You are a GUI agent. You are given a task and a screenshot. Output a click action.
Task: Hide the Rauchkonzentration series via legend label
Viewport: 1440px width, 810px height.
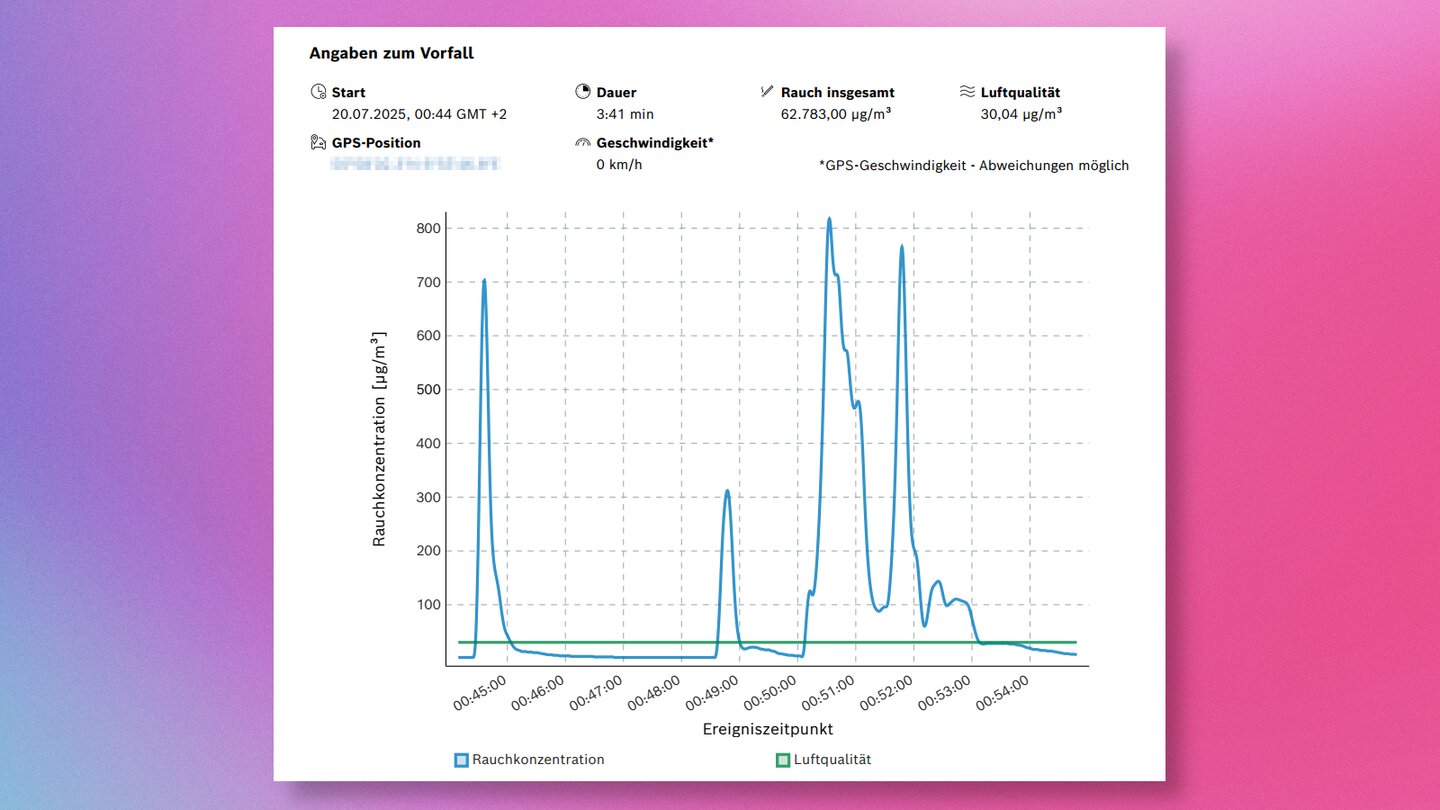coord(538,760)
